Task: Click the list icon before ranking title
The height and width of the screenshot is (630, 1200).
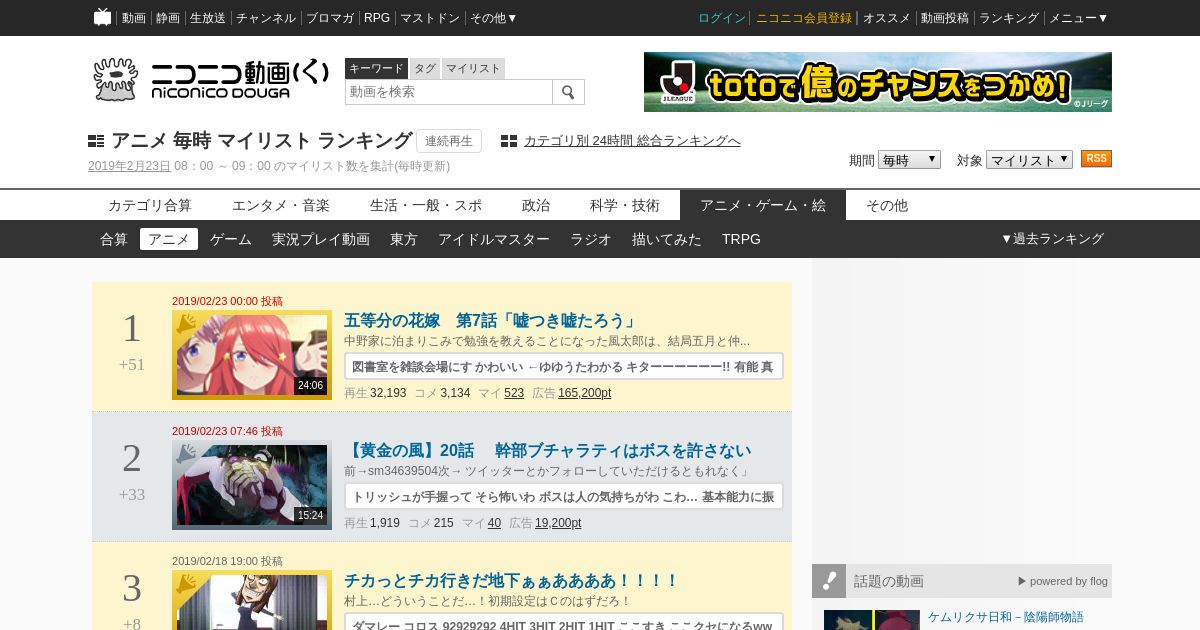Action: point(96,141)
